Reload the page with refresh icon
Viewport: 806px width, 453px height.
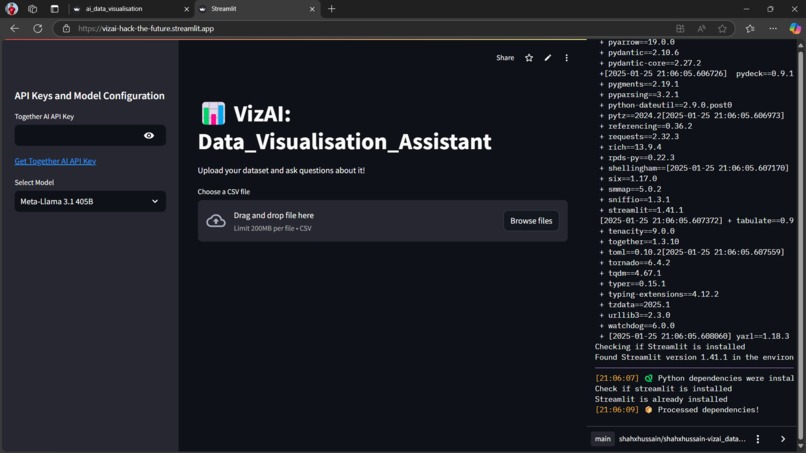click(x=38, y=28)
